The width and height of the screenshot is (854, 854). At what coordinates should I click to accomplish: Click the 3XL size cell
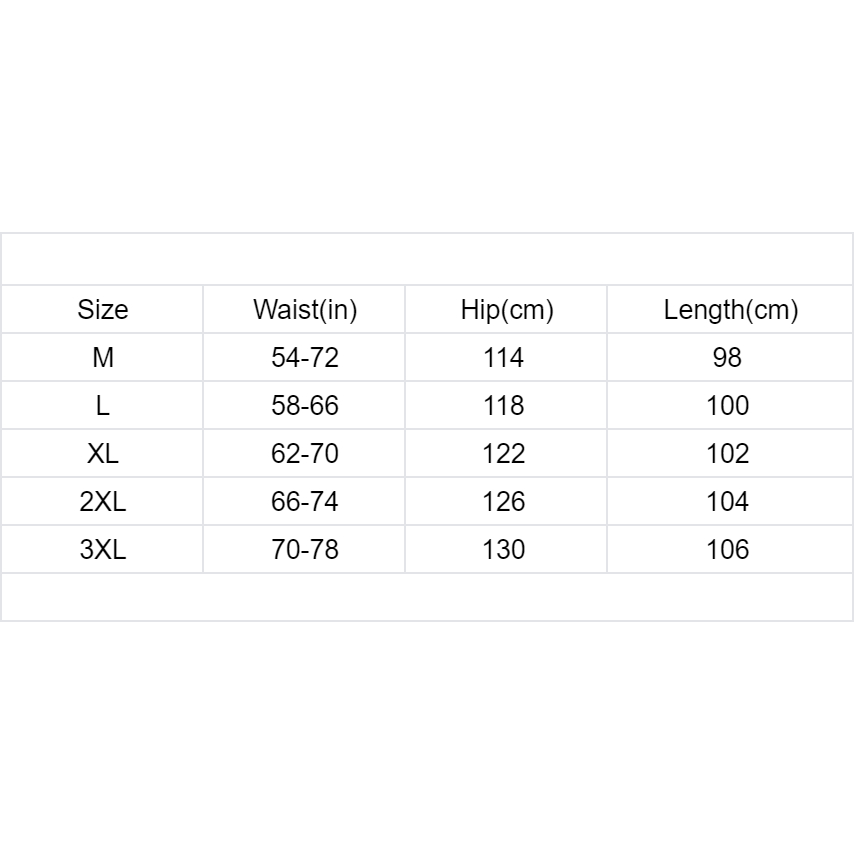[103, 550]
